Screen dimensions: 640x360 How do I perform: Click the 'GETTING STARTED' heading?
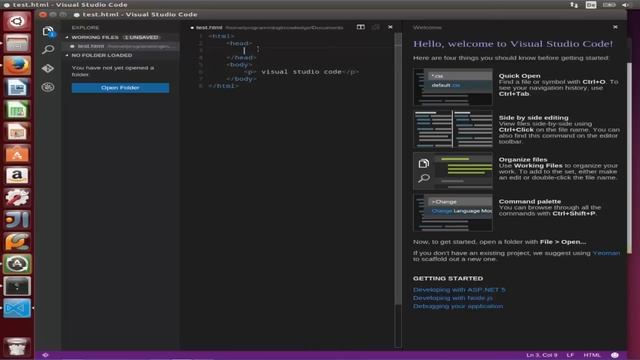click(x=448, y=278)
